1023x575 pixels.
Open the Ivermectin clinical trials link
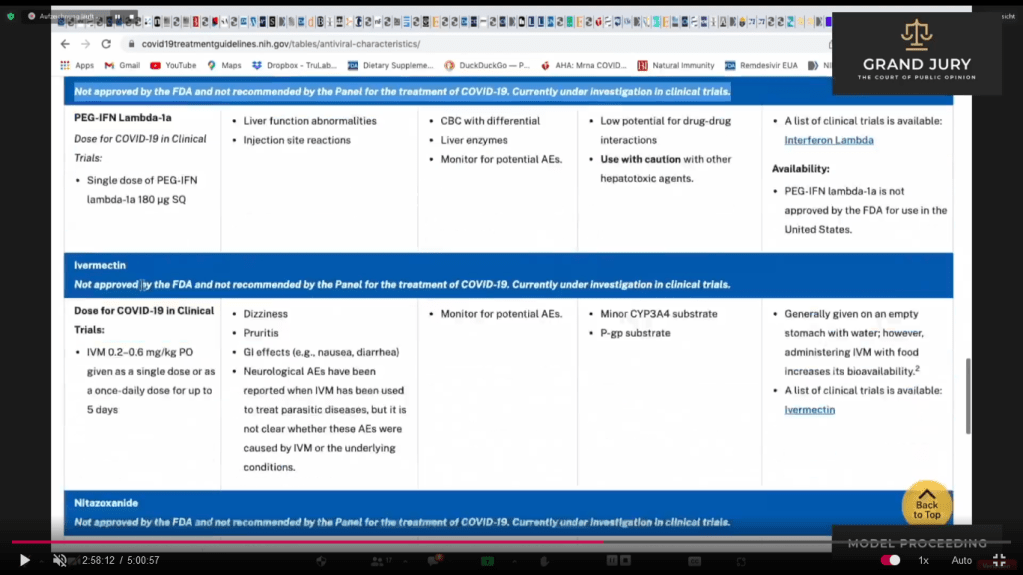pyautogui.click(x=809, y=410)
